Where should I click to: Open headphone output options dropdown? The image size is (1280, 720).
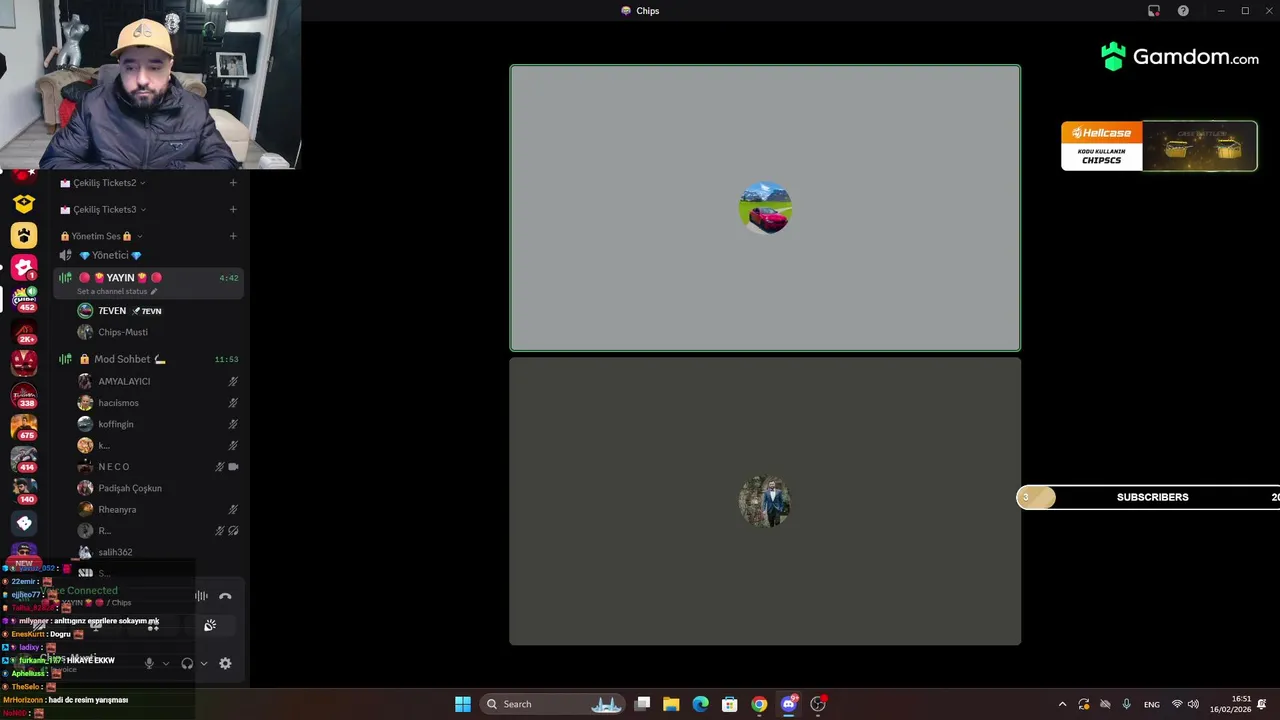tap(204, 663)
